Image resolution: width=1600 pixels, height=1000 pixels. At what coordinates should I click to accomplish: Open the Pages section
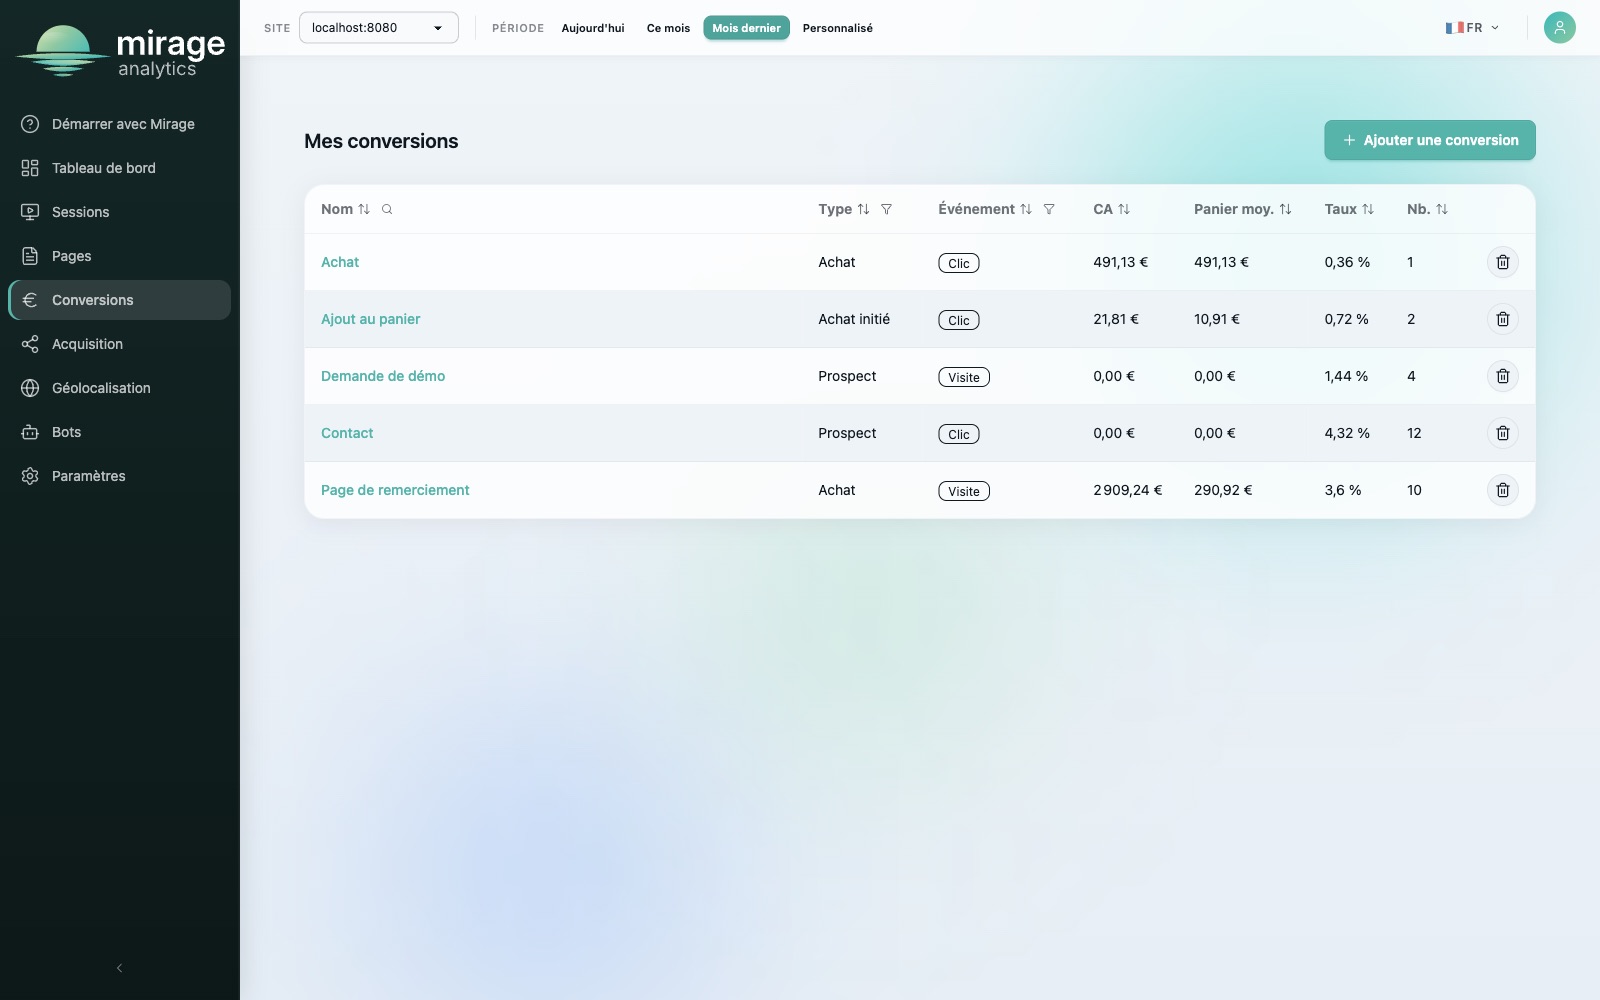pyautogui.click(x=119, y=256)
